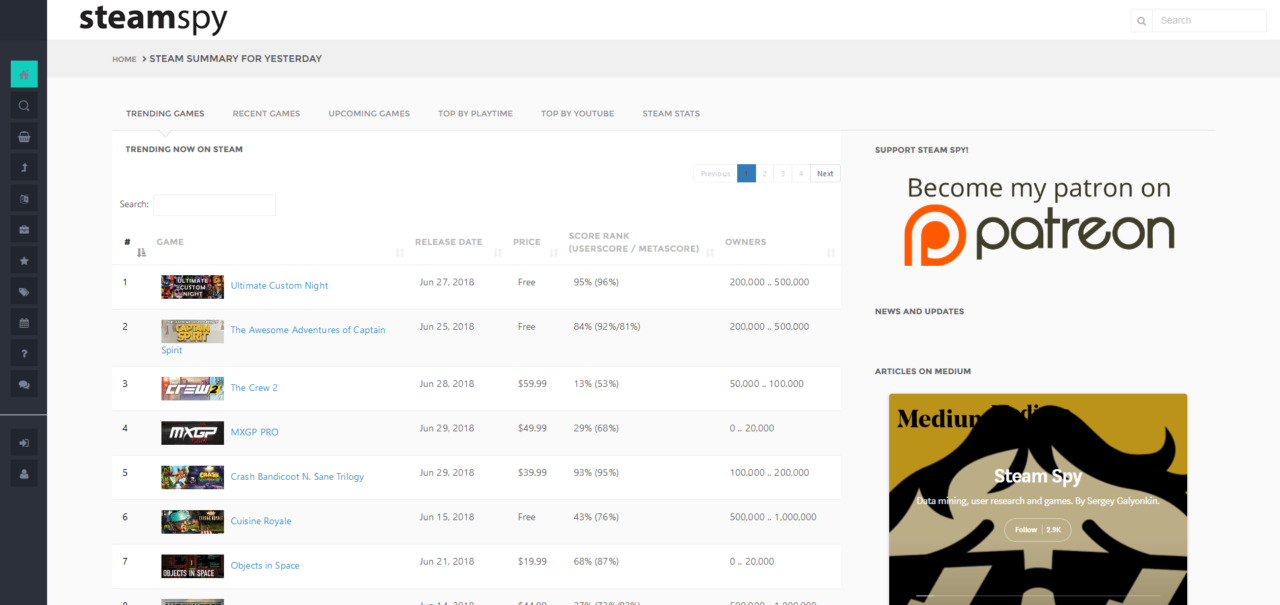Click the table Search filter field

[x=214, y=205]
